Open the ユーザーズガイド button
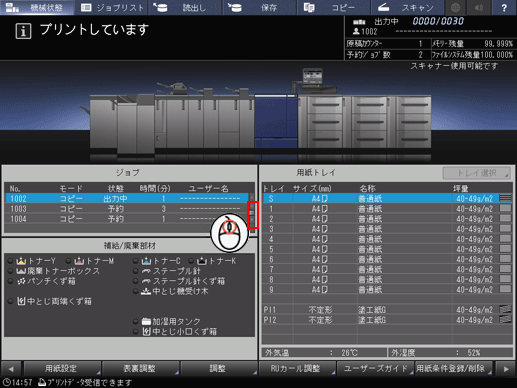The height and width of the screenshot is (388, 517). 375,368
